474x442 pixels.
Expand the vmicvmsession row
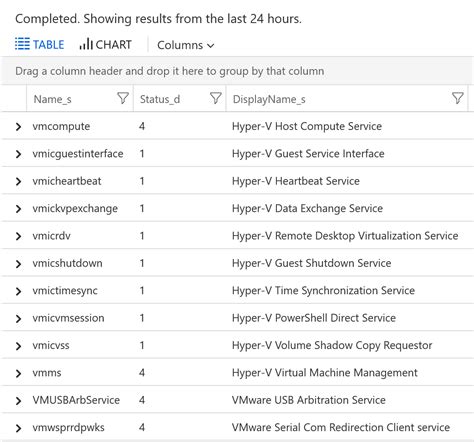point(18,318)
